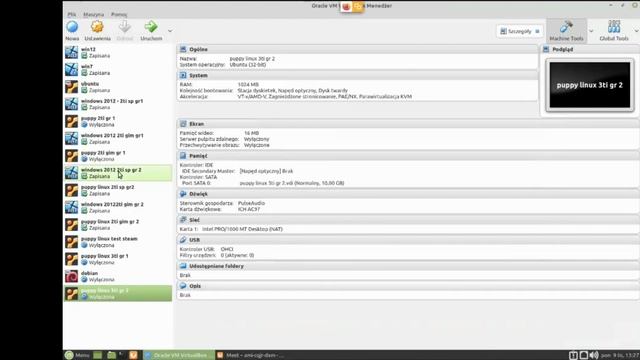Open file manager folder icon in taskbar
This screenshot has height=360, width=640.
click(111, 355)
